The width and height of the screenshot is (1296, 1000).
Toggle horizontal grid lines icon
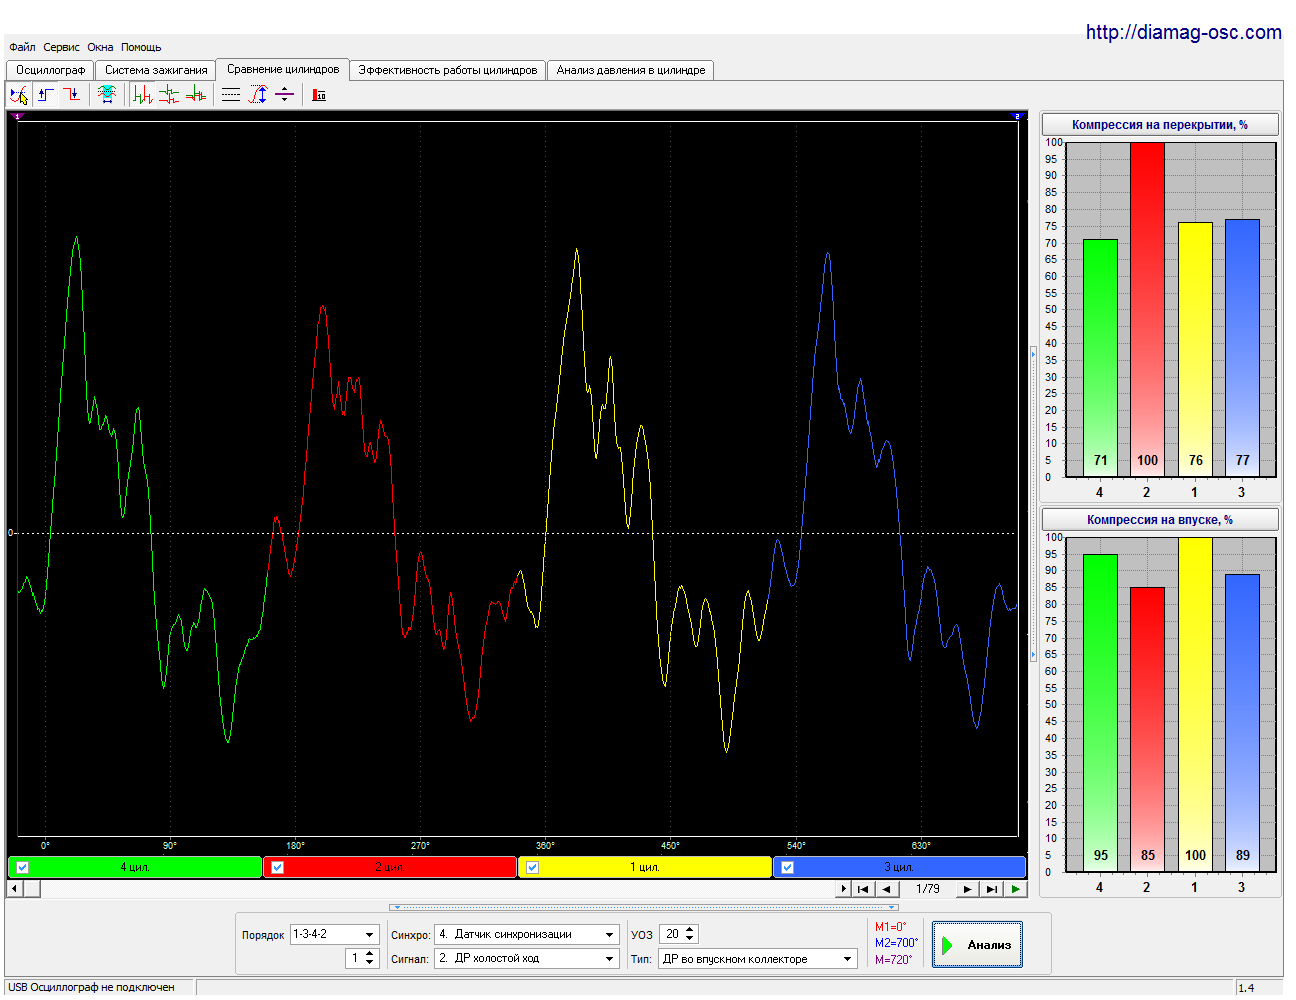[231, 95]
